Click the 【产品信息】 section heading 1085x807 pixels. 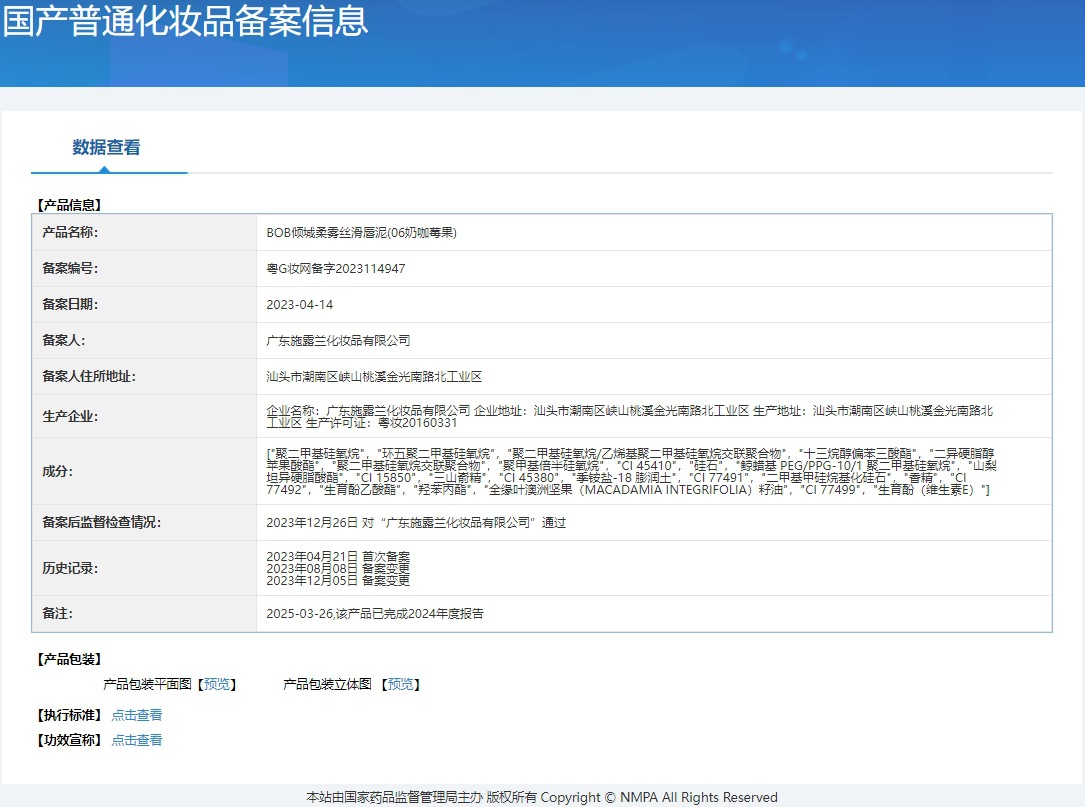click(x=69, y=205)
